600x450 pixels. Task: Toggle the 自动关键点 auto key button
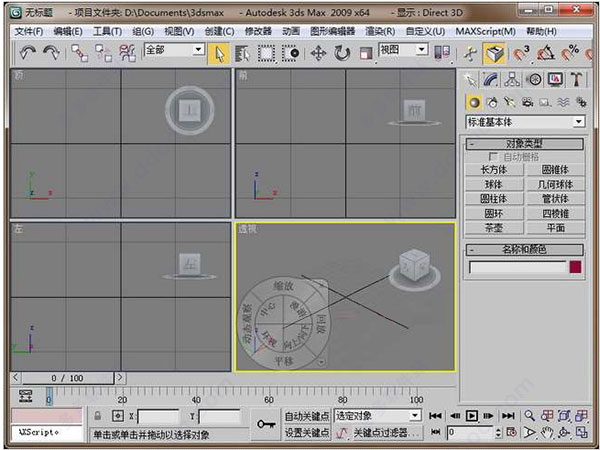click(307, 416)
